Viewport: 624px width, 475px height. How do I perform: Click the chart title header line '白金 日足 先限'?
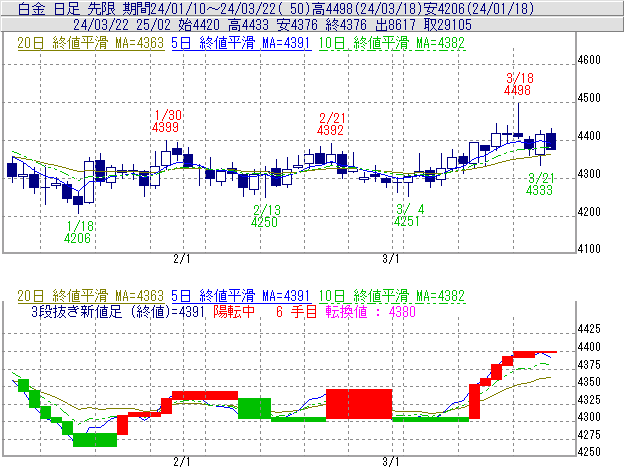click(x=275, y=8)
